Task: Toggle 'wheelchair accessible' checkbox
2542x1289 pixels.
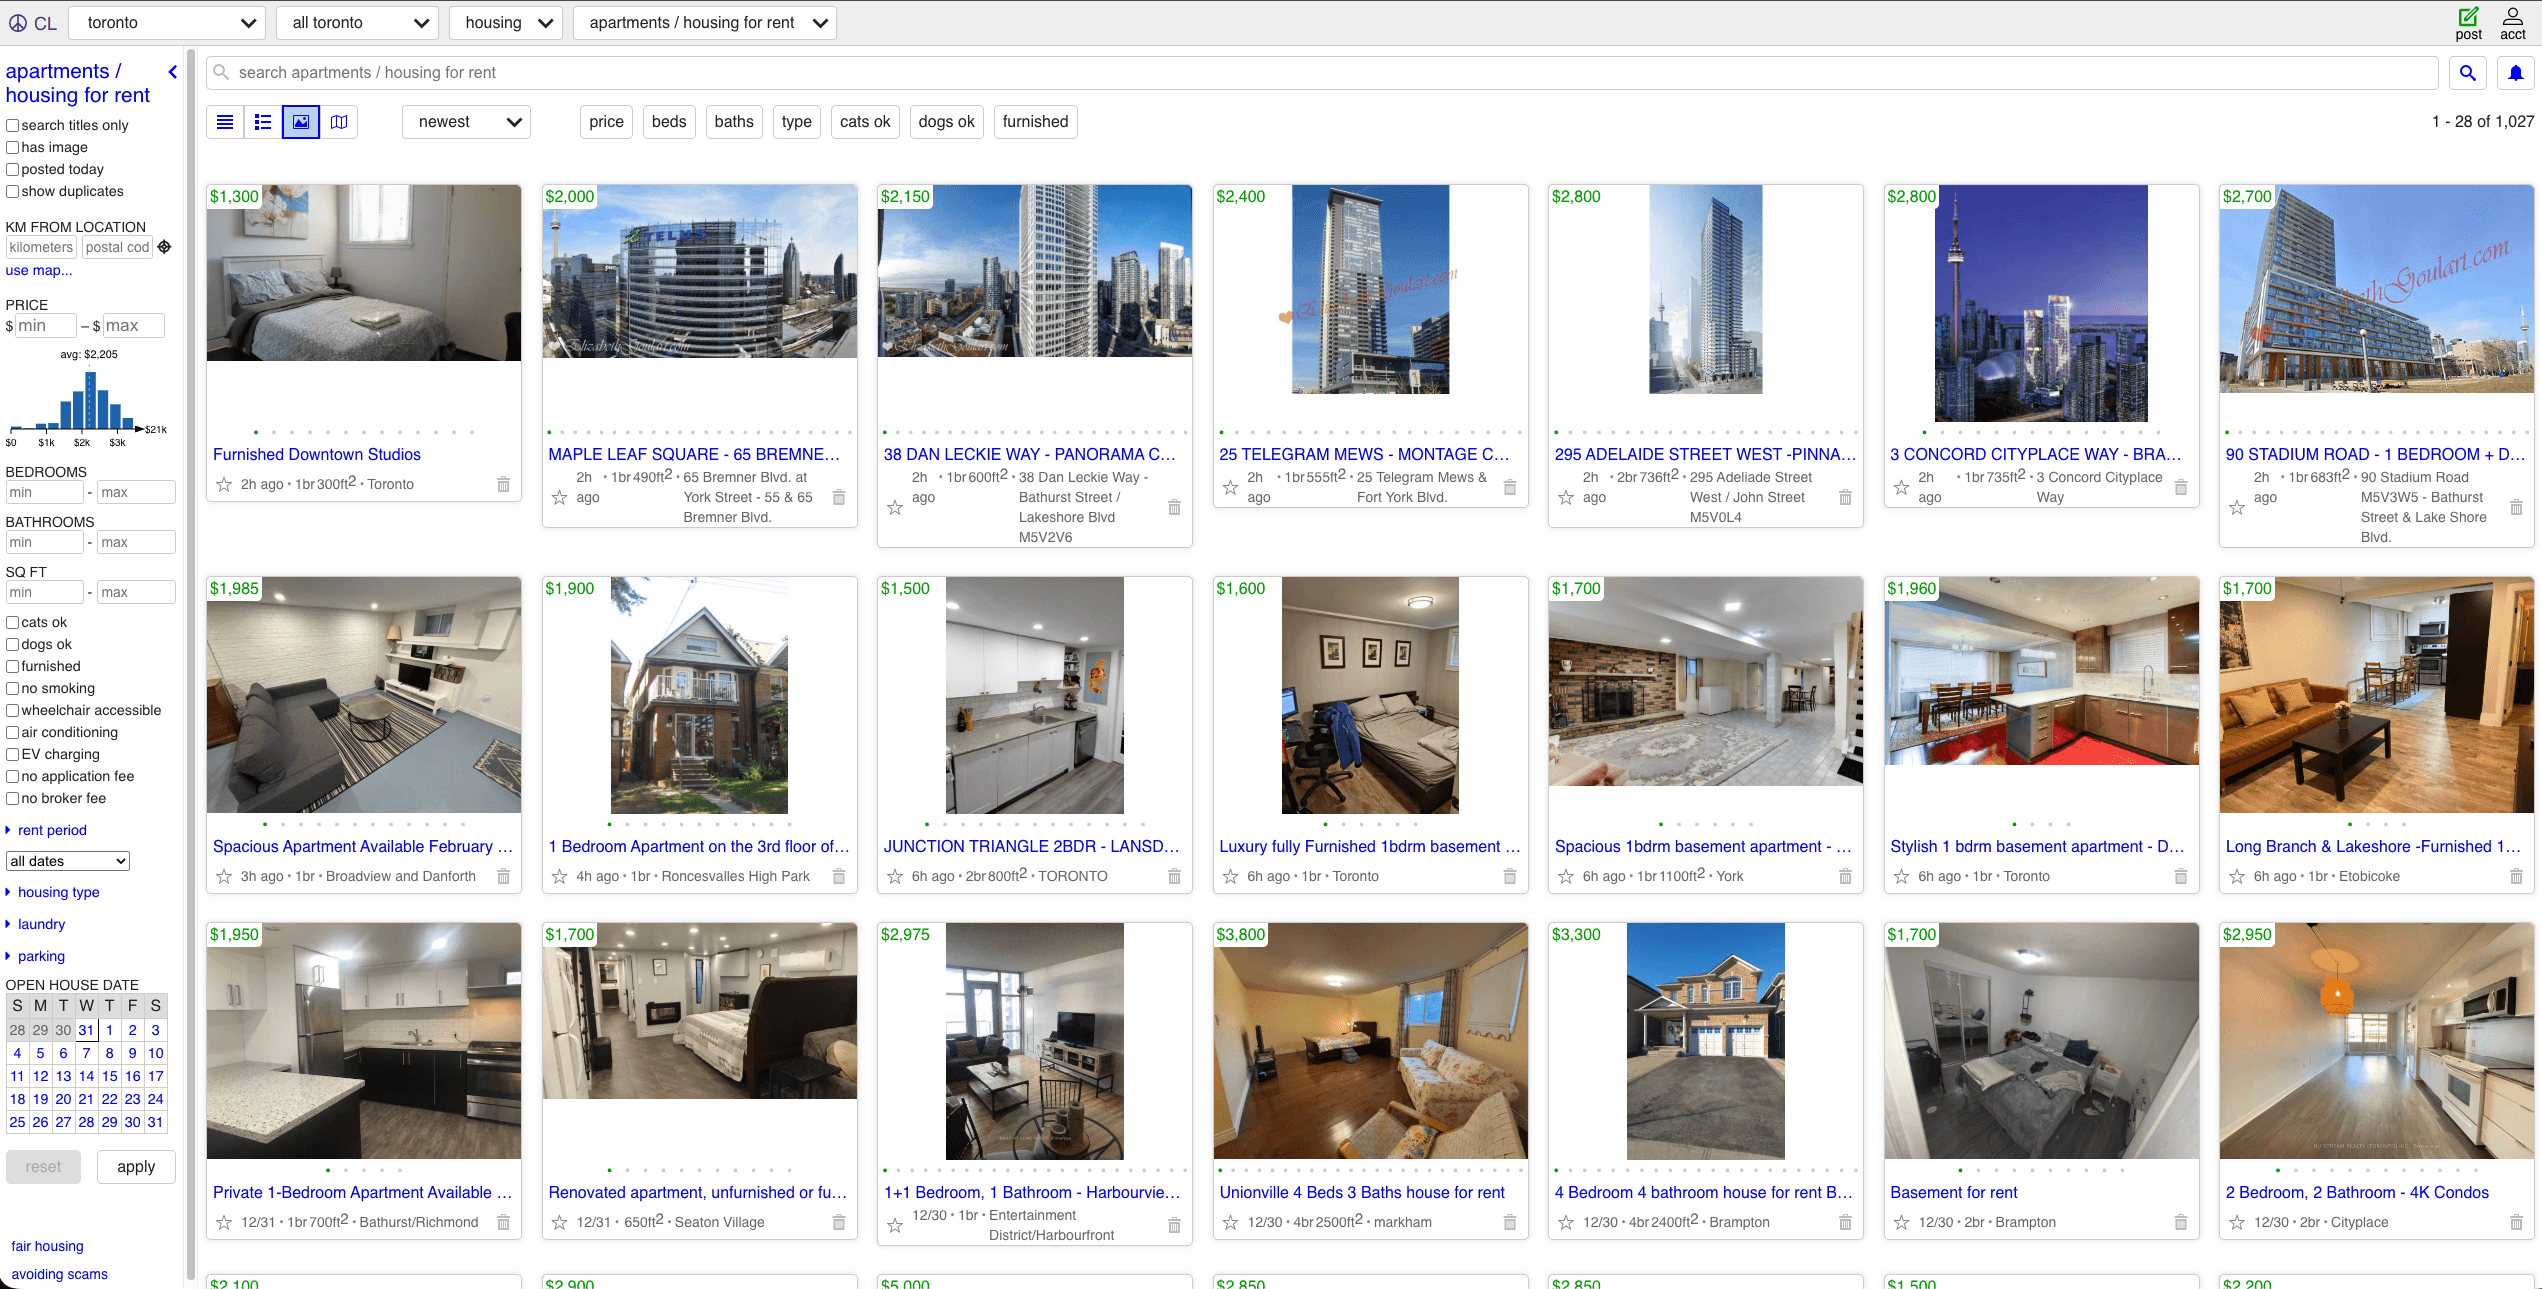Action: click(13, 711)
